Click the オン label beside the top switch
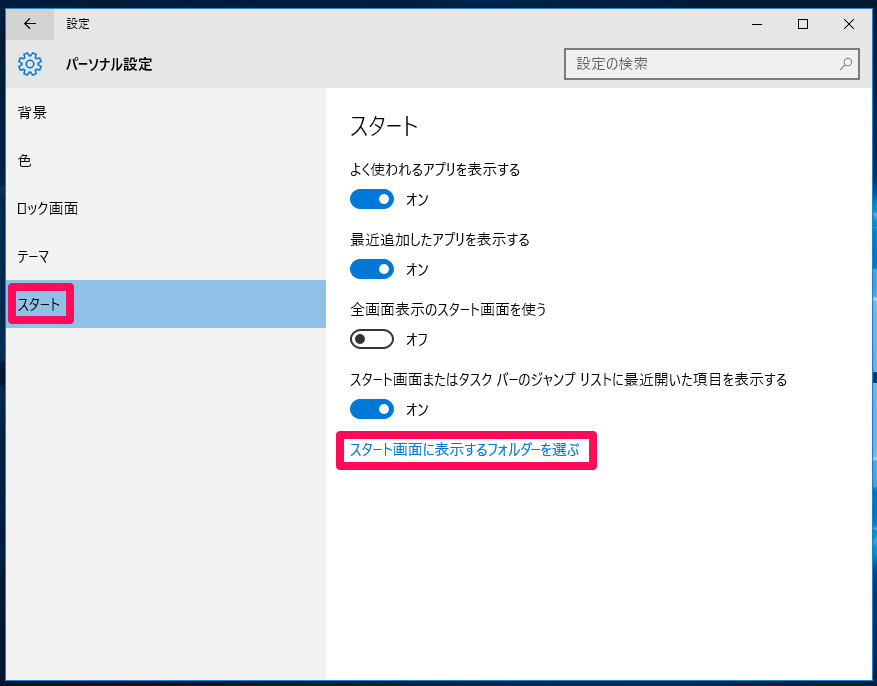The image size is (877, 686). 417,200
